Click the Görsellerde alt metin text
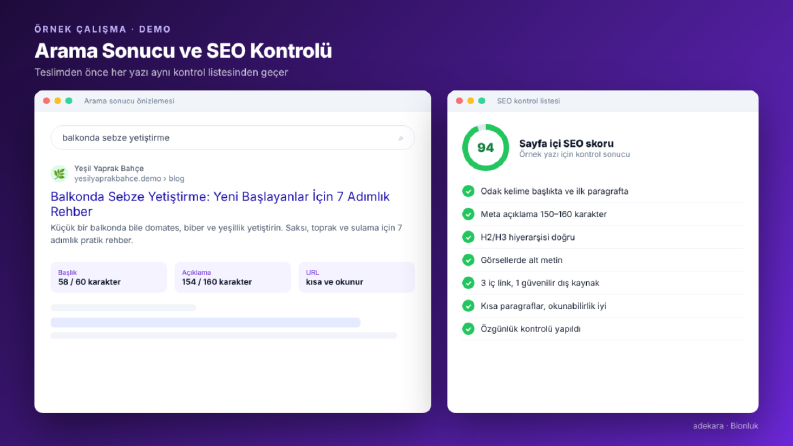This screenshot has height=446, width=793. pos(521,260)
